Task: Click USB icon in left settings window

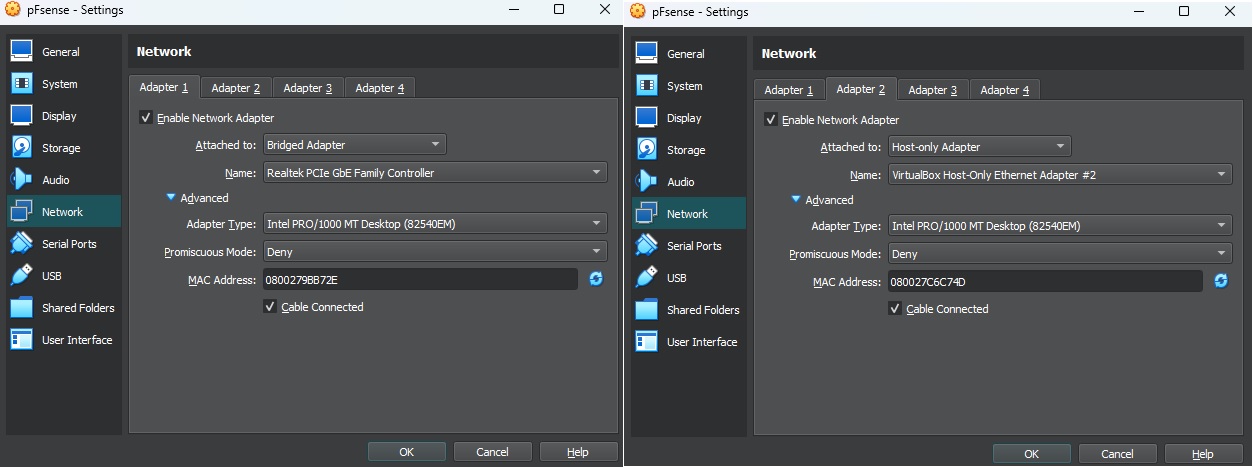Action: click(x=22, y=275)
